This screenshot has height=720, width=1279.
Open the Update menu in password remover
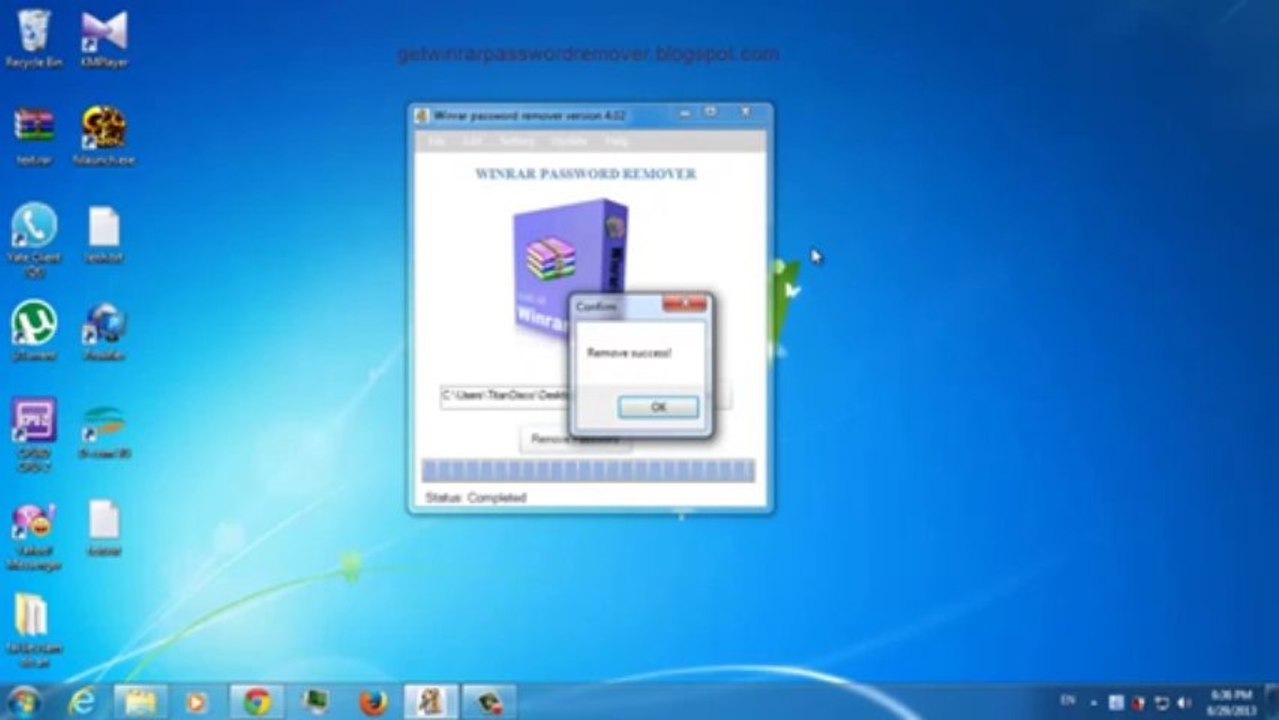coord(569,142)
